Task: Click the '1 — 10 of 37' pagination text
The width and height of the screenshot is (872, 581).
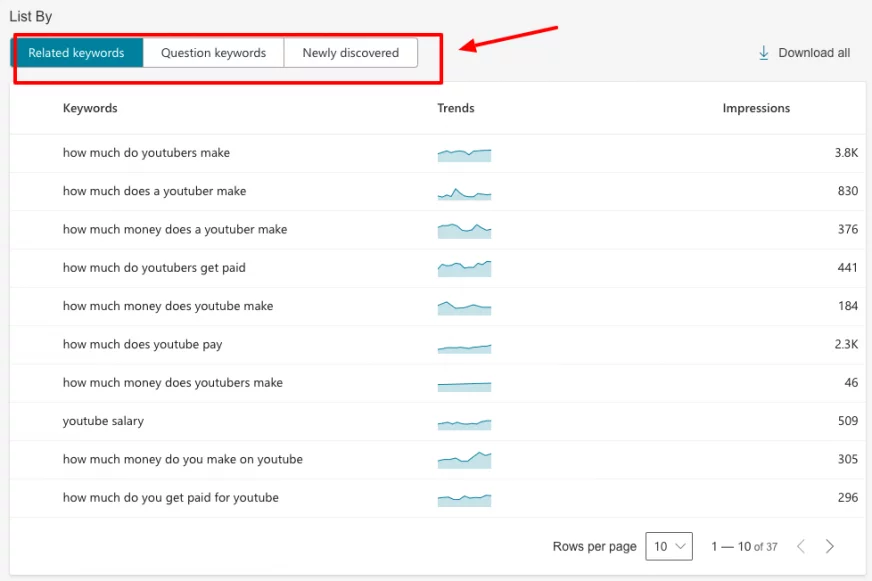Action: click(744, 547)
